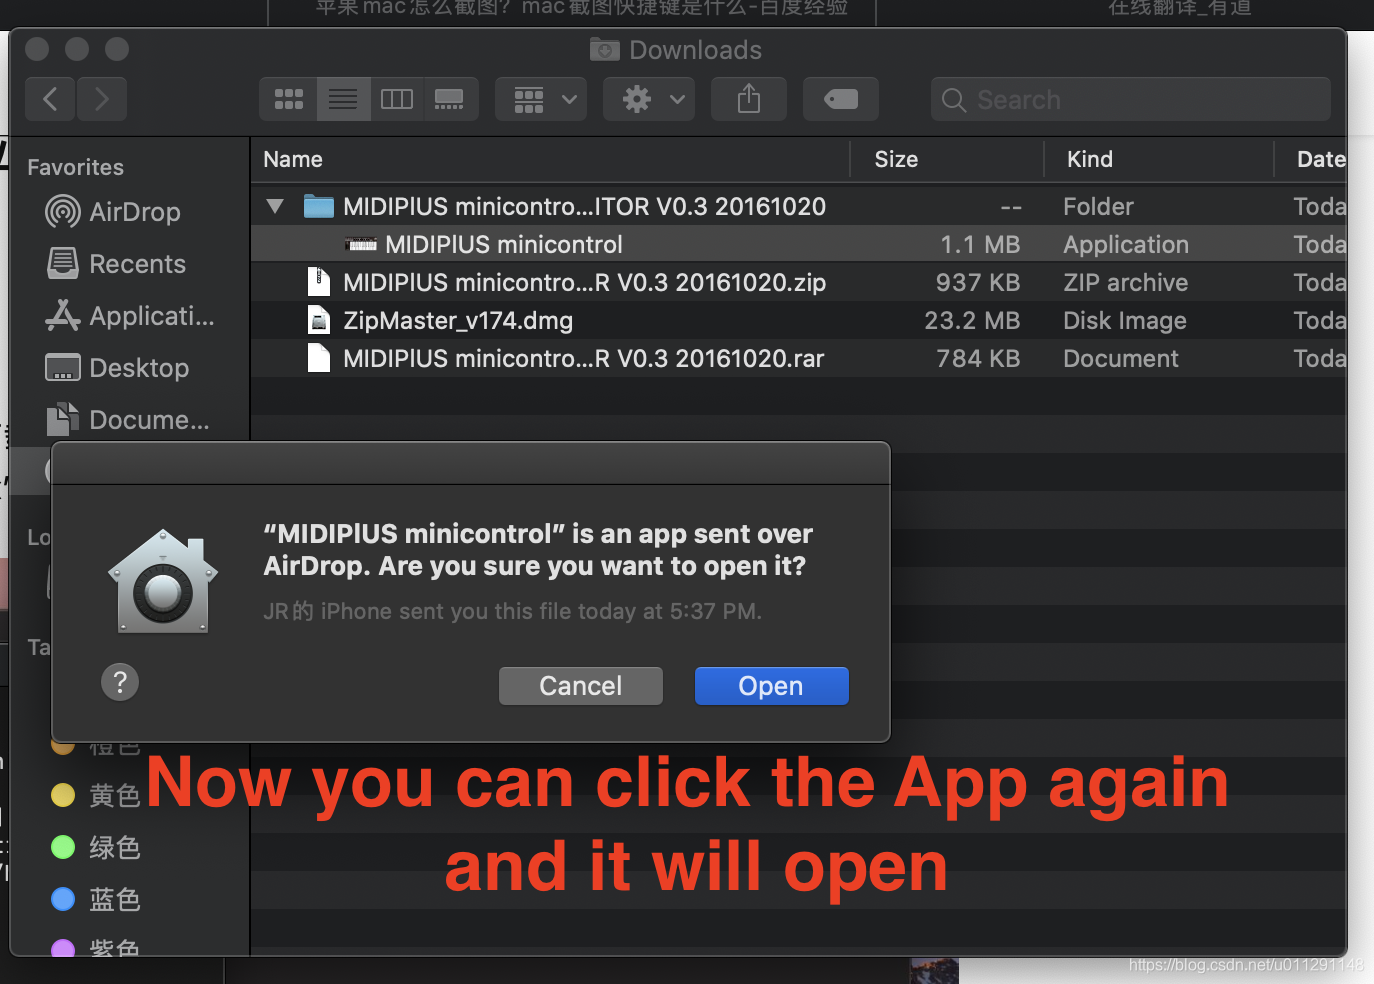The image size is (1374, 984).
Task: Click the Gatekeeper security icon in dialog
Action: click(x=163, y=582)
